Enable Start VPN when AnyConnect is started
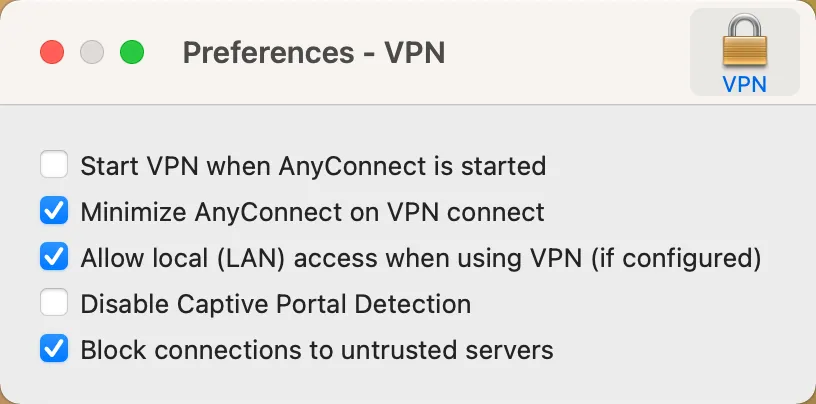The image size is (816, 404). pos(54,165)
